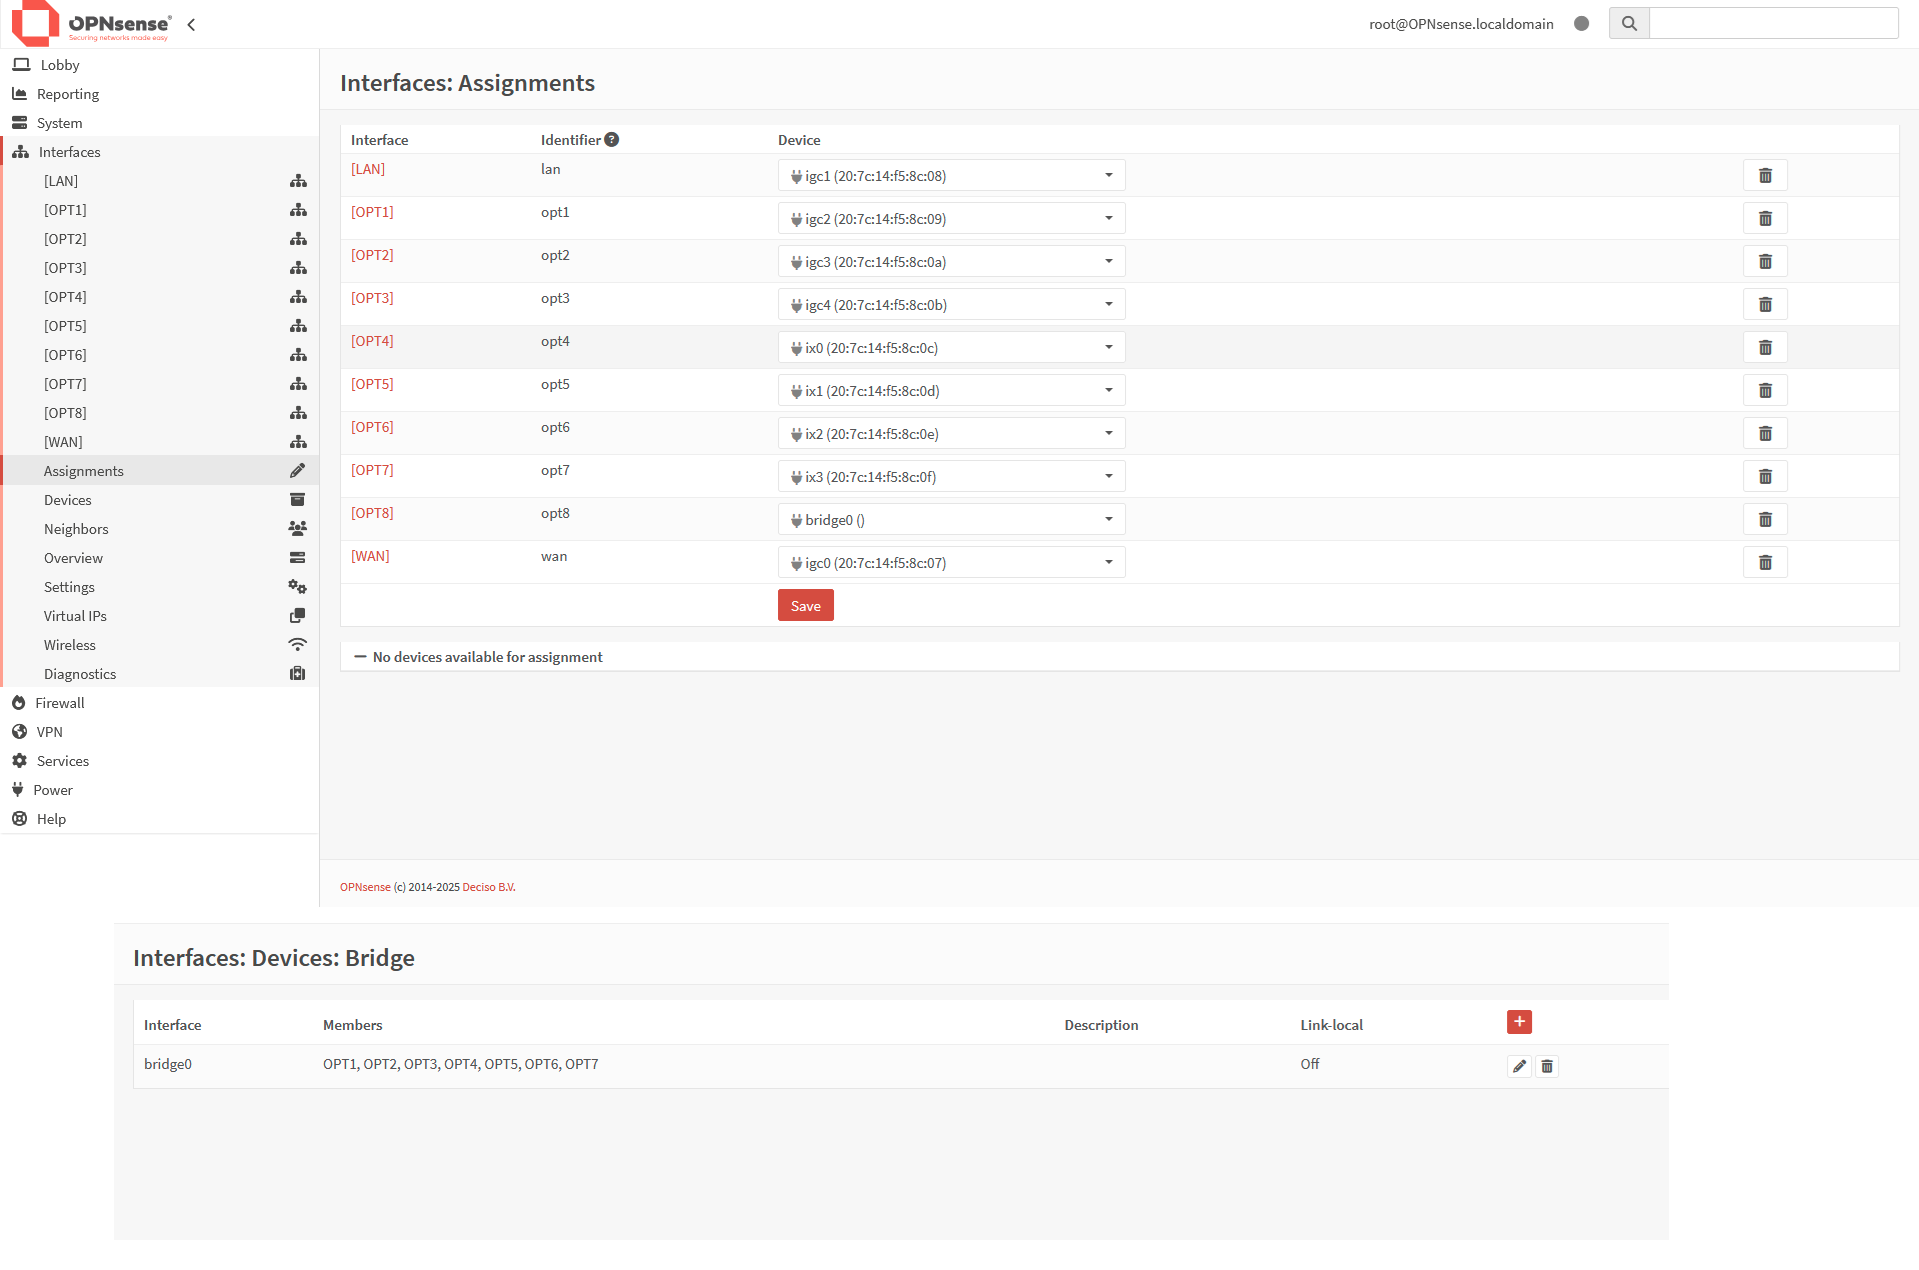Open the System menu
The width and height of the screenshot is (1919, 1270).
pyautogui.click(x=159, y=123)
